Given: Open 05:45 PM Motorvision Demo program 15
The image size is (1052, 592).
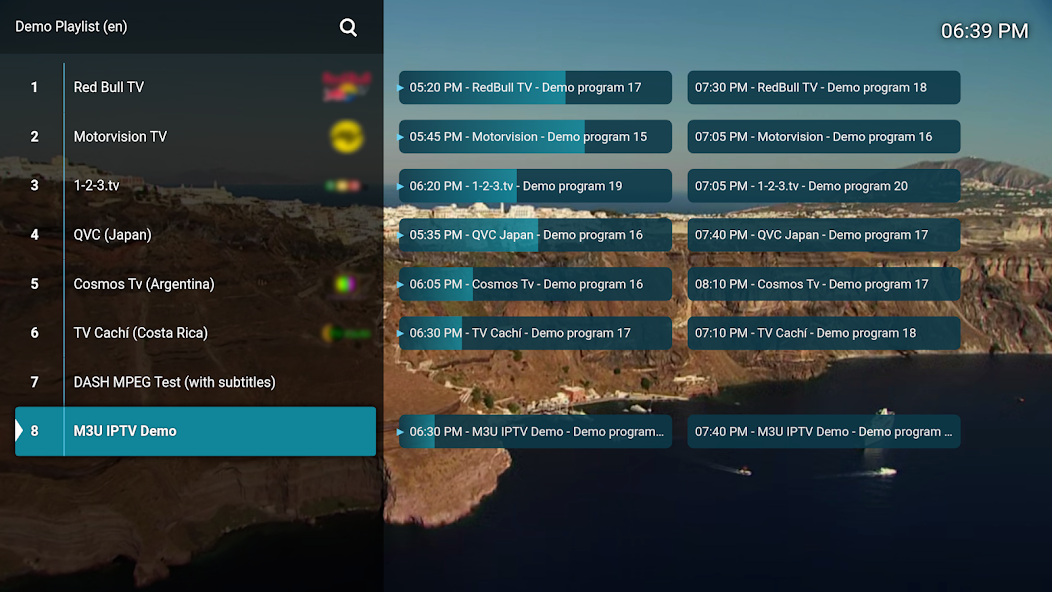Looking at the screenshot, I should [x=535, y=137].
